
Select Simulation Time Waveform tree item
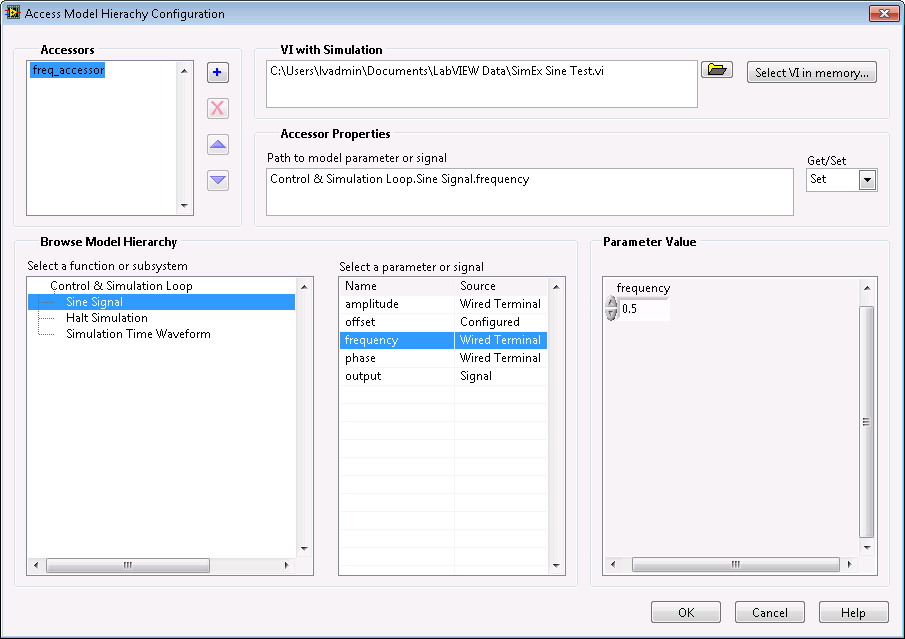(x=138, y=334)
